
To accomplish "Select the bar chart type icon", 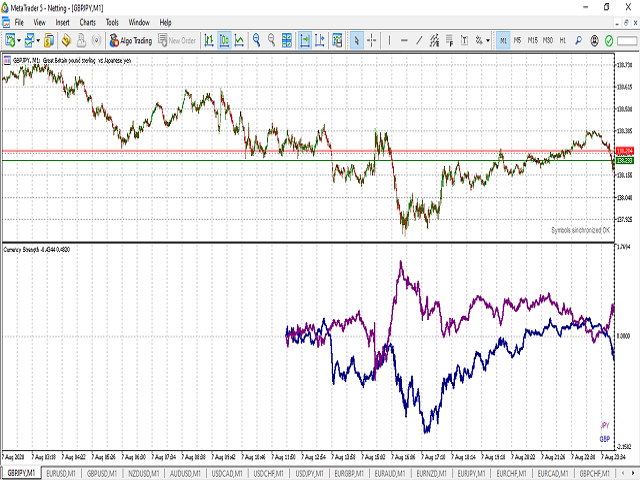I will point(211,41).
